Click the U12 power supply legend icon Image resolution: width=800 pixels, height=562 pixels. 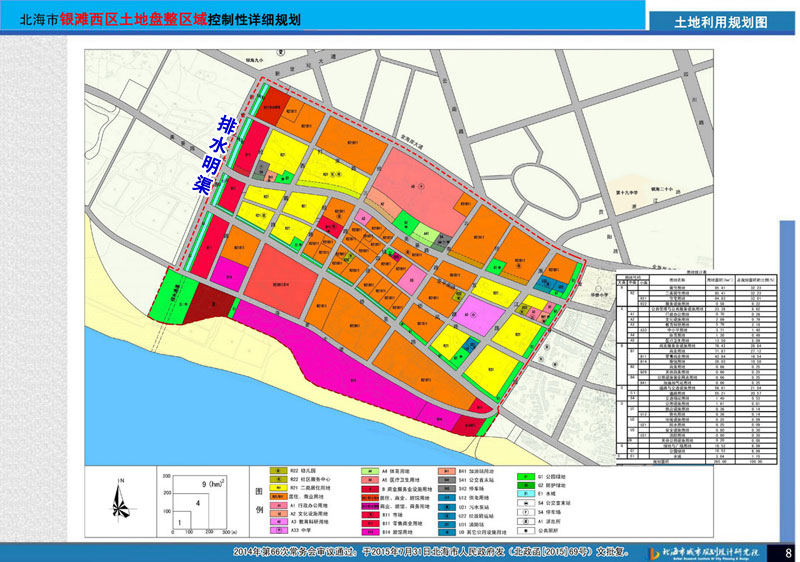coord(446,497)
